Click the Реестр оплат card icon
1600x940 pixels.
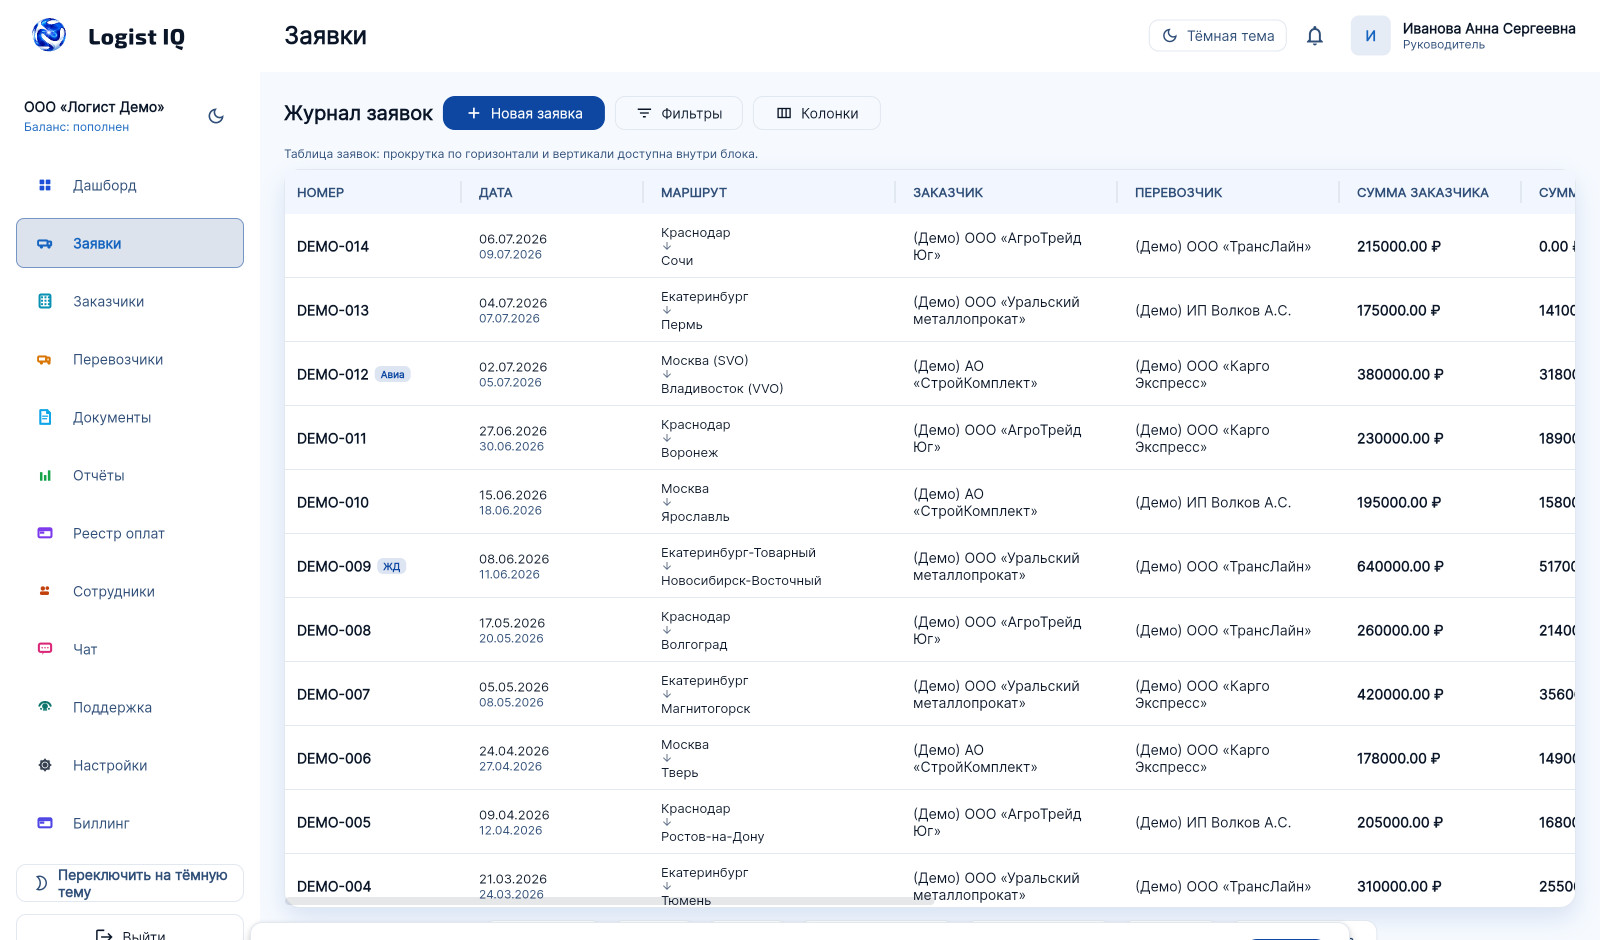tap(45, 533)
